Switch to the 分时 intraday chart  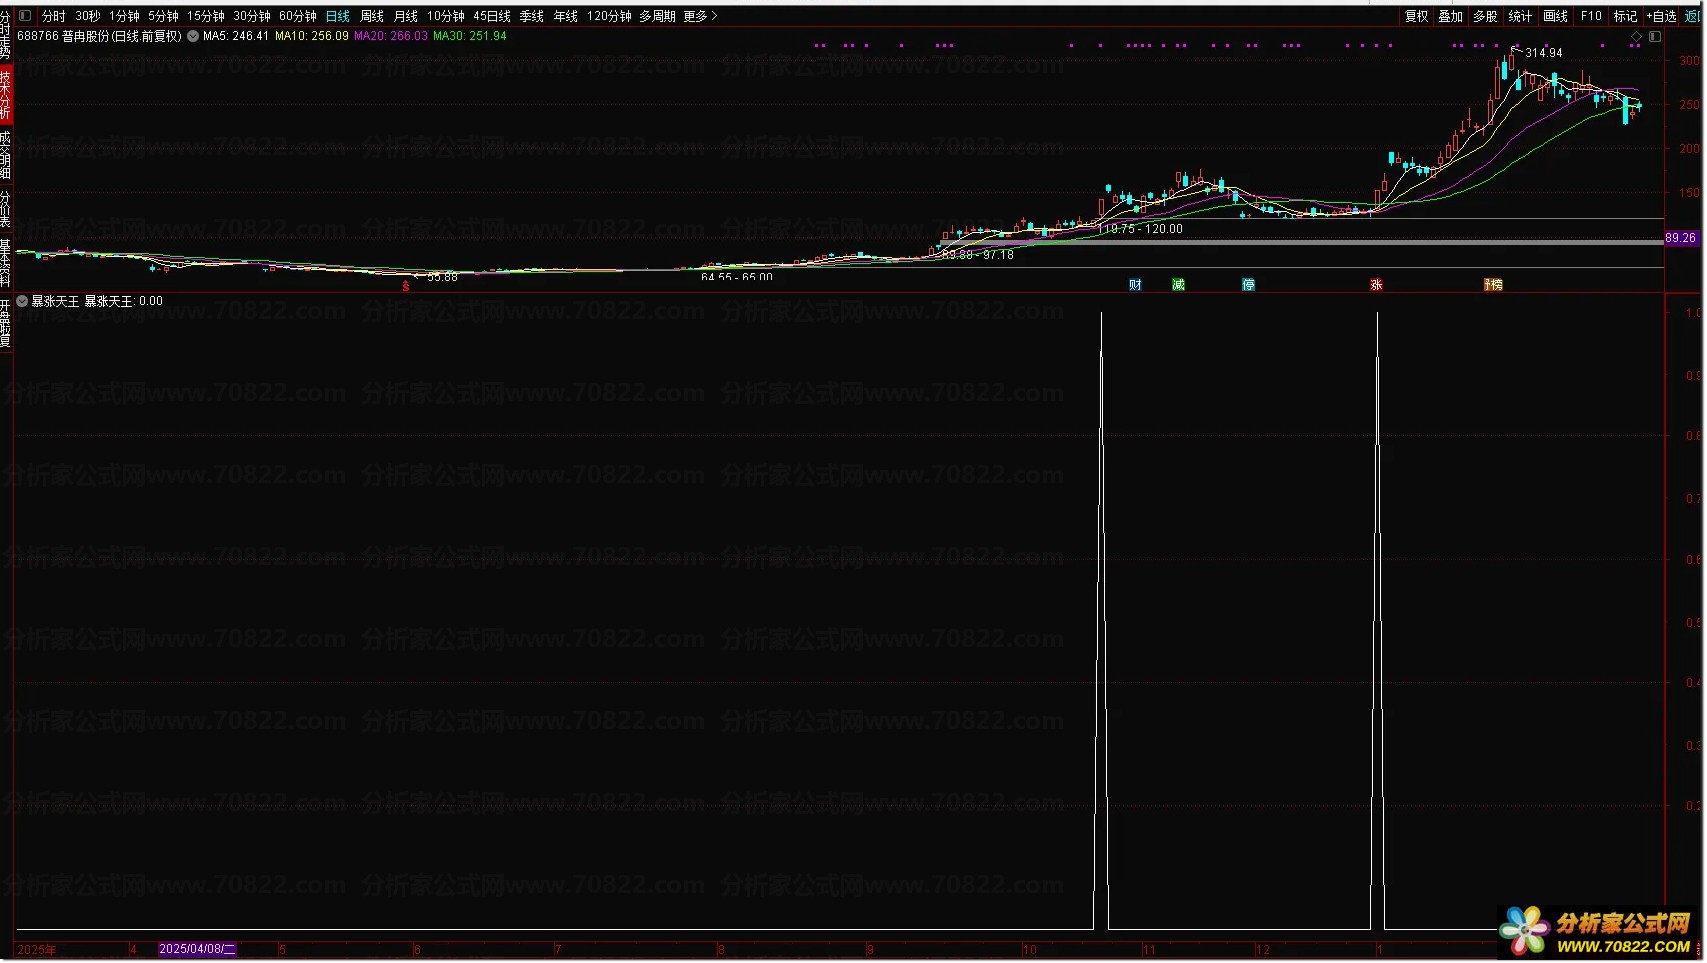[x=54, y=16]
